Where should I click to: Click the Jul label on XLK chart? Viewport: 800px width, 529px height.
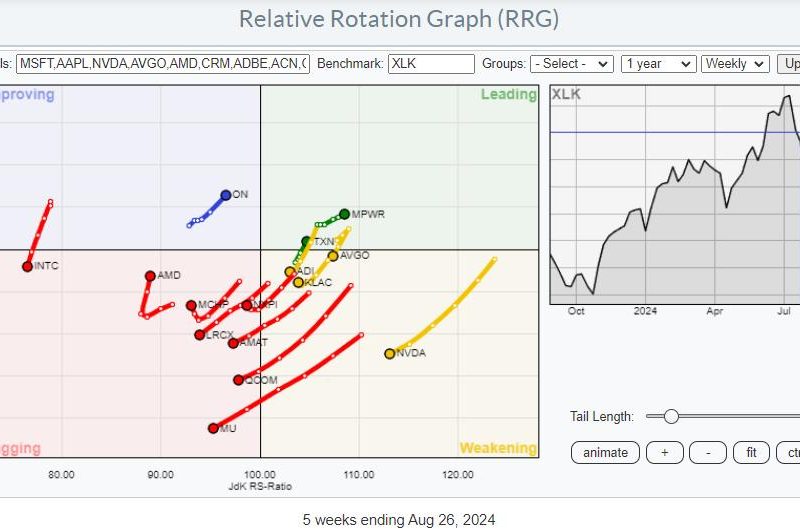coord(784,311)
